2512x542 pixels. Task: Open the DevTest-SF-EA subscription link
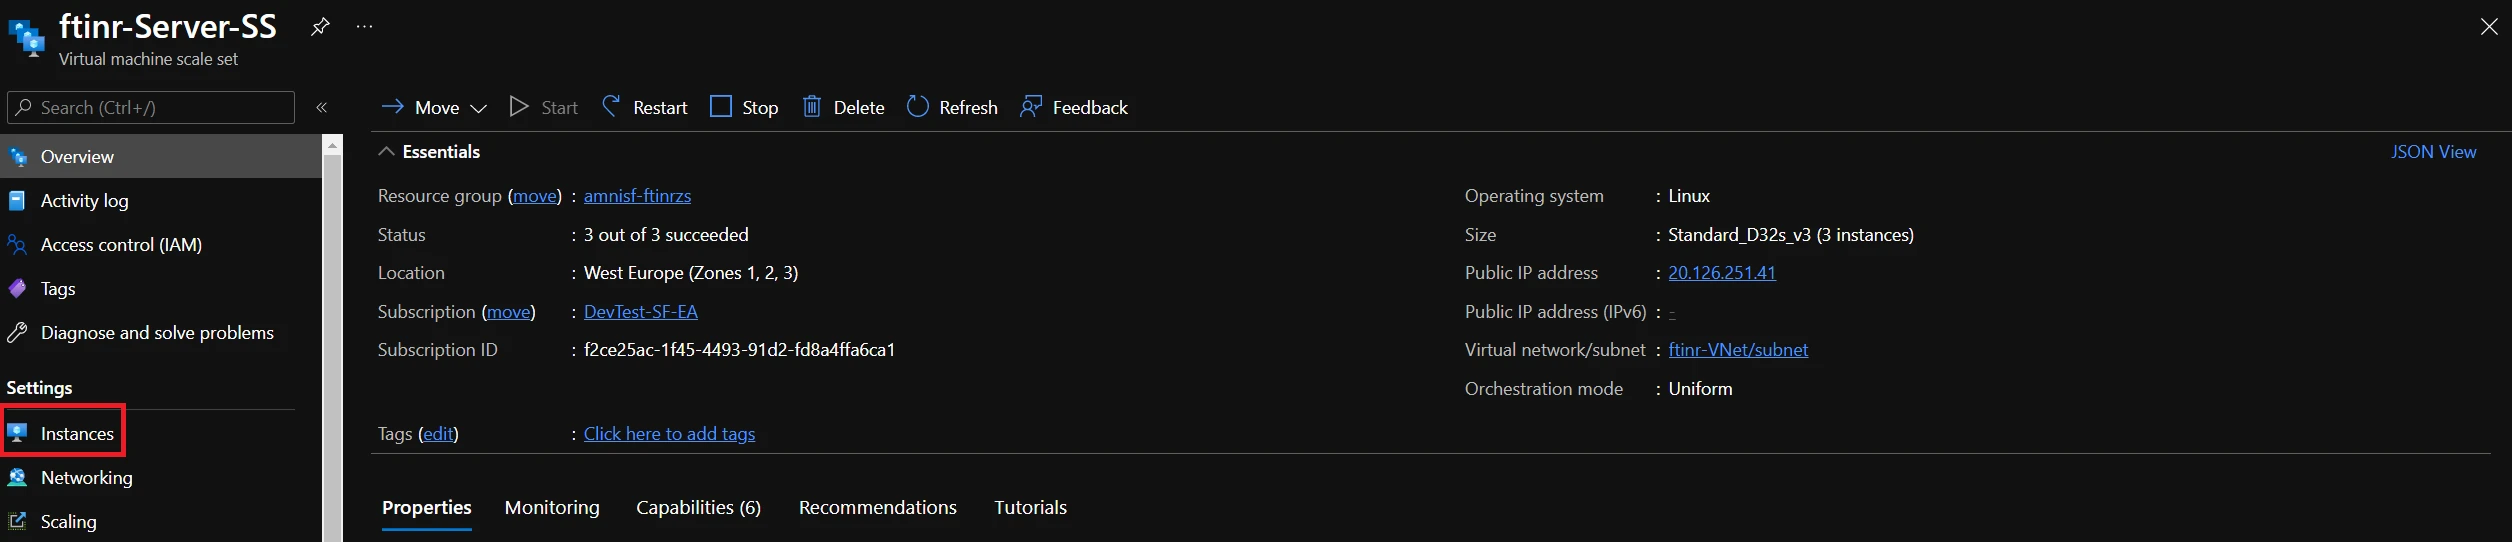click(x=641, y=312)
